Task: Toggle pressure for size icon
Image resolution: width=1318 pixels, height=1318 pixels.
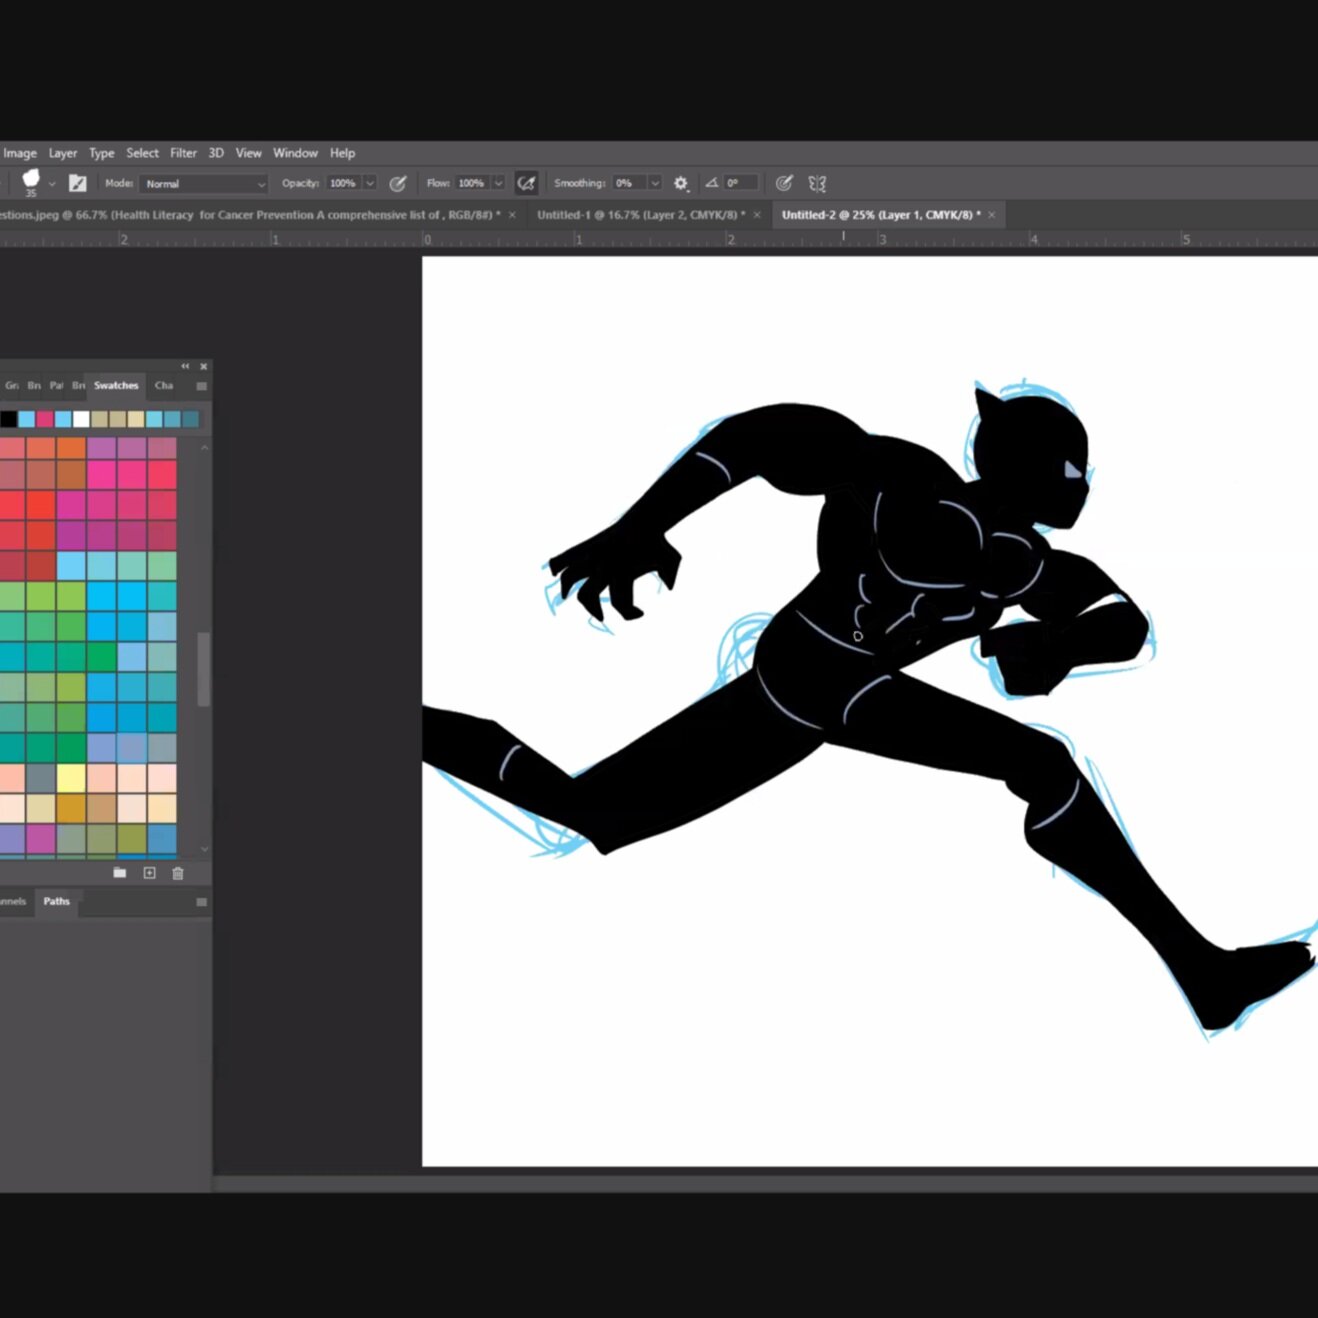Action: (785, 183)
